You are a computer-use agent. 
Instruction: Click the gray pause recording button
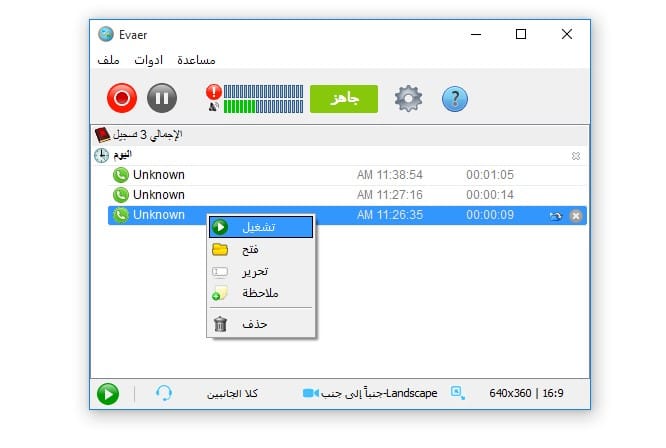click(x=162, y=98)
